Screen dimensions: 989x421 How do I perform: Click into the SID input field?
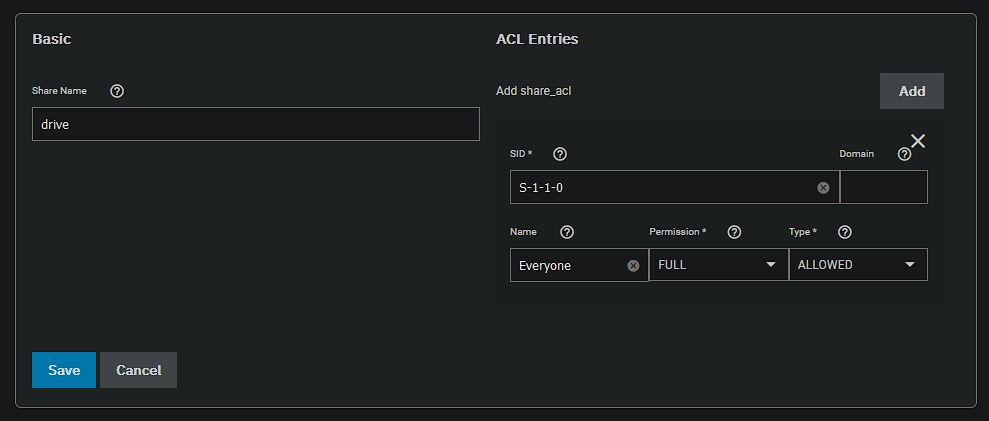pyautogui.click(x=674, y=187)
